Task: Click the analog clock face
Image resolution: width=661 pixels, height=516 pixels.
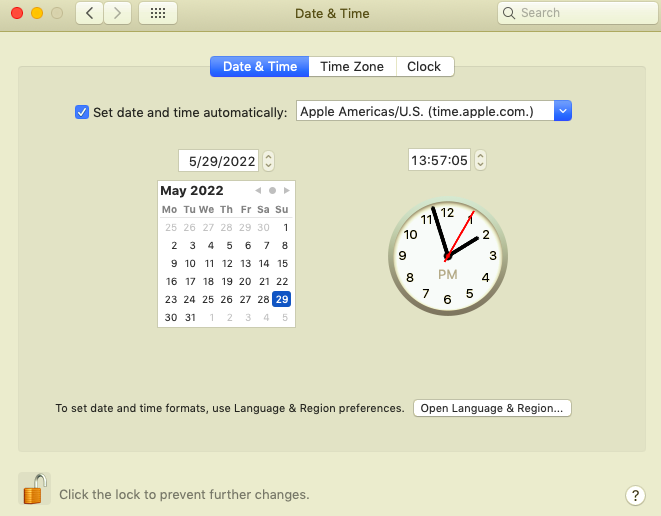Action: [448, 256]
